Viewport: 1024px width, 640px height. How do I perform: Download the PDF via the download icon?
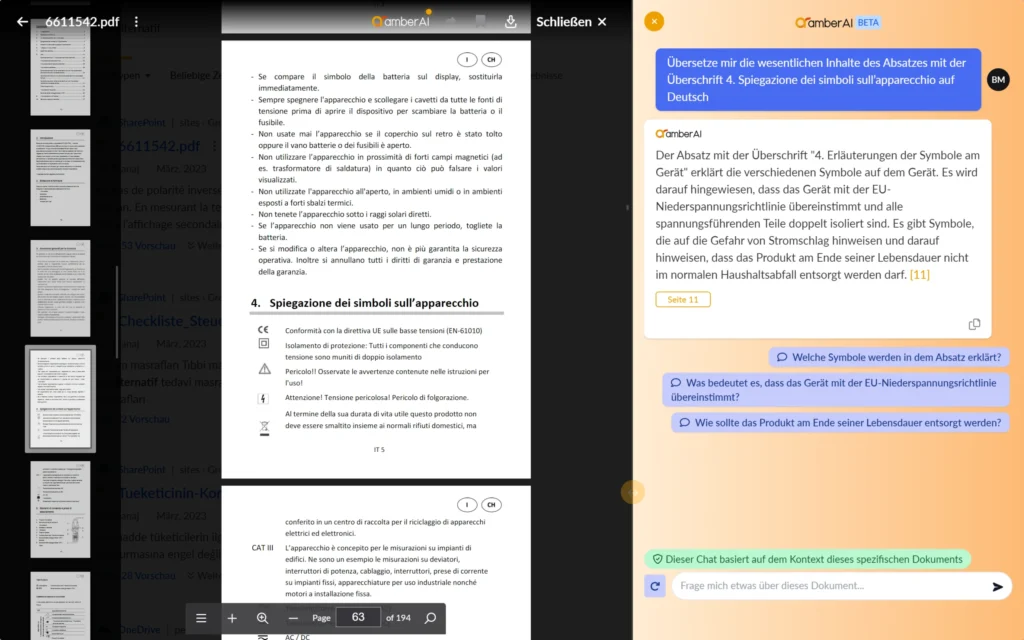point(511,20)
